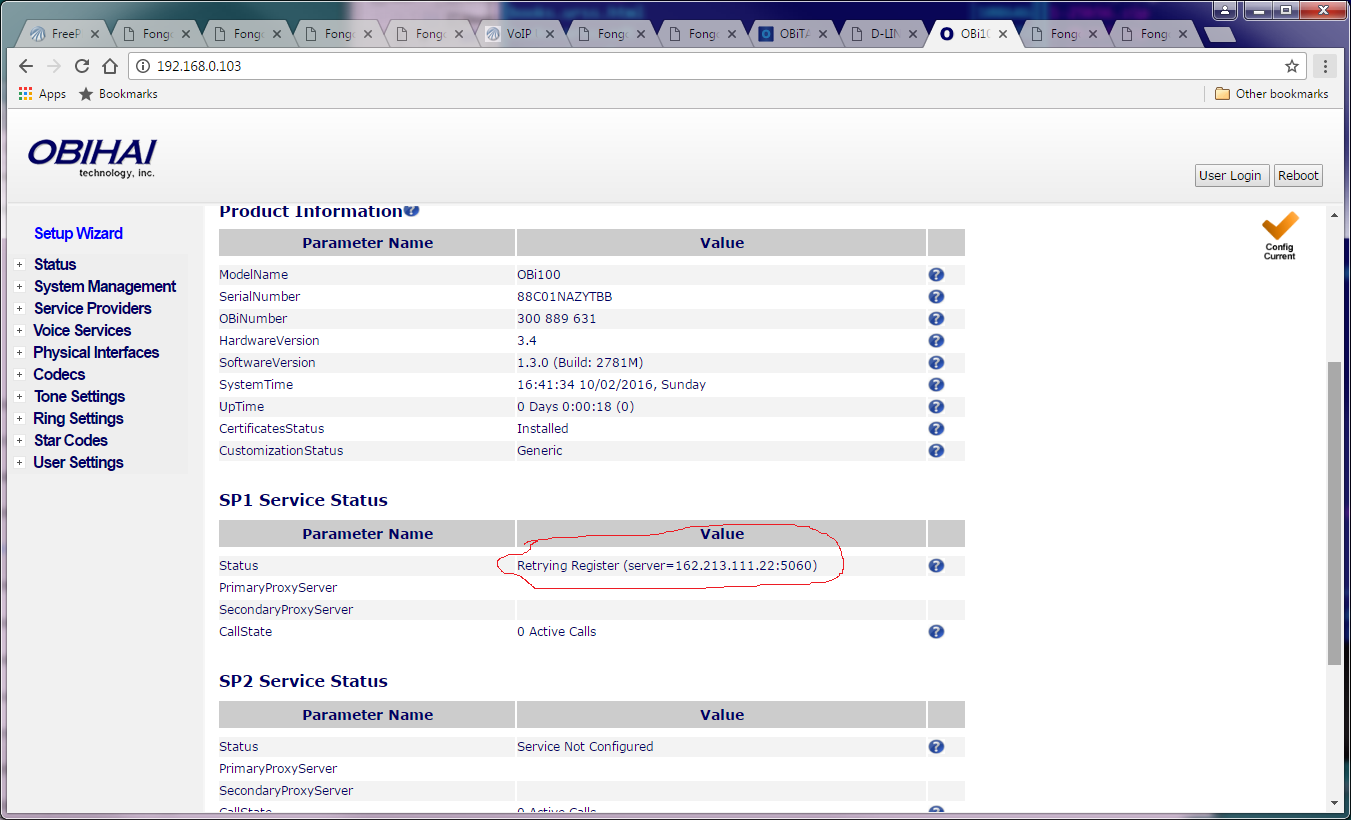Screen dimensions: 1351x820
Task: Open Physical Interfaces in sidebar
Action: [96, 353]
